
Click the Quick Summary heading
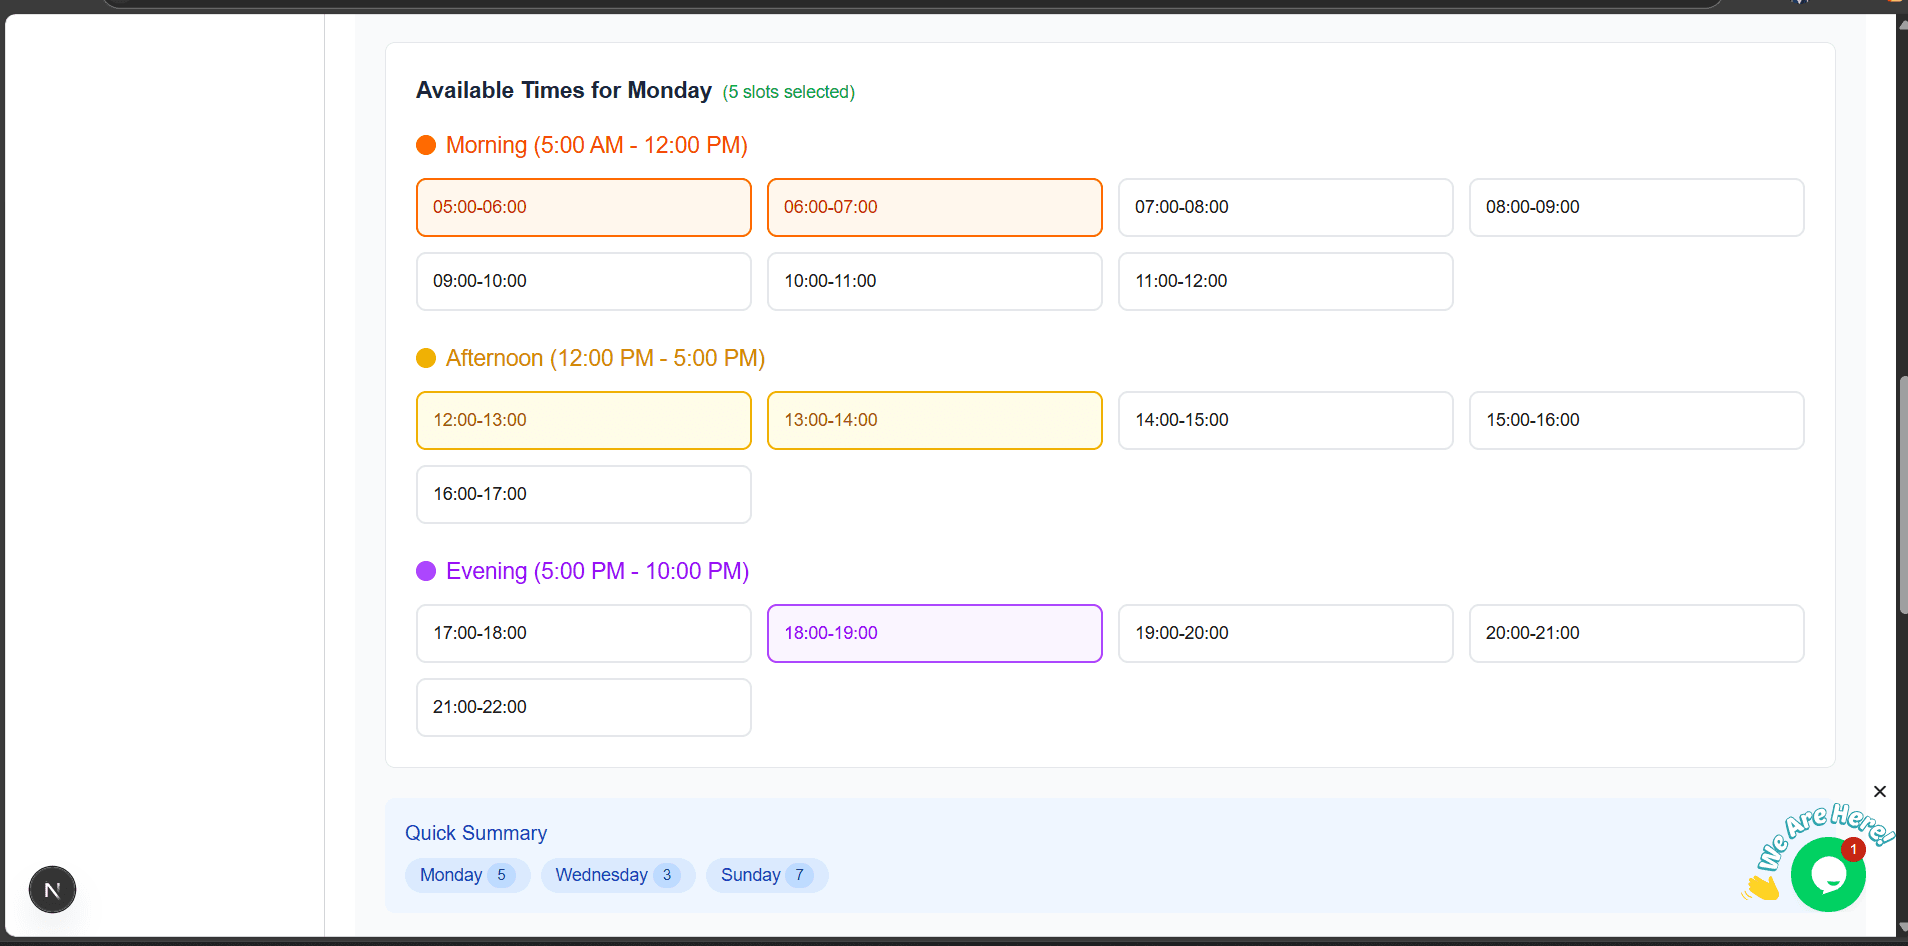tap(476, 833)
